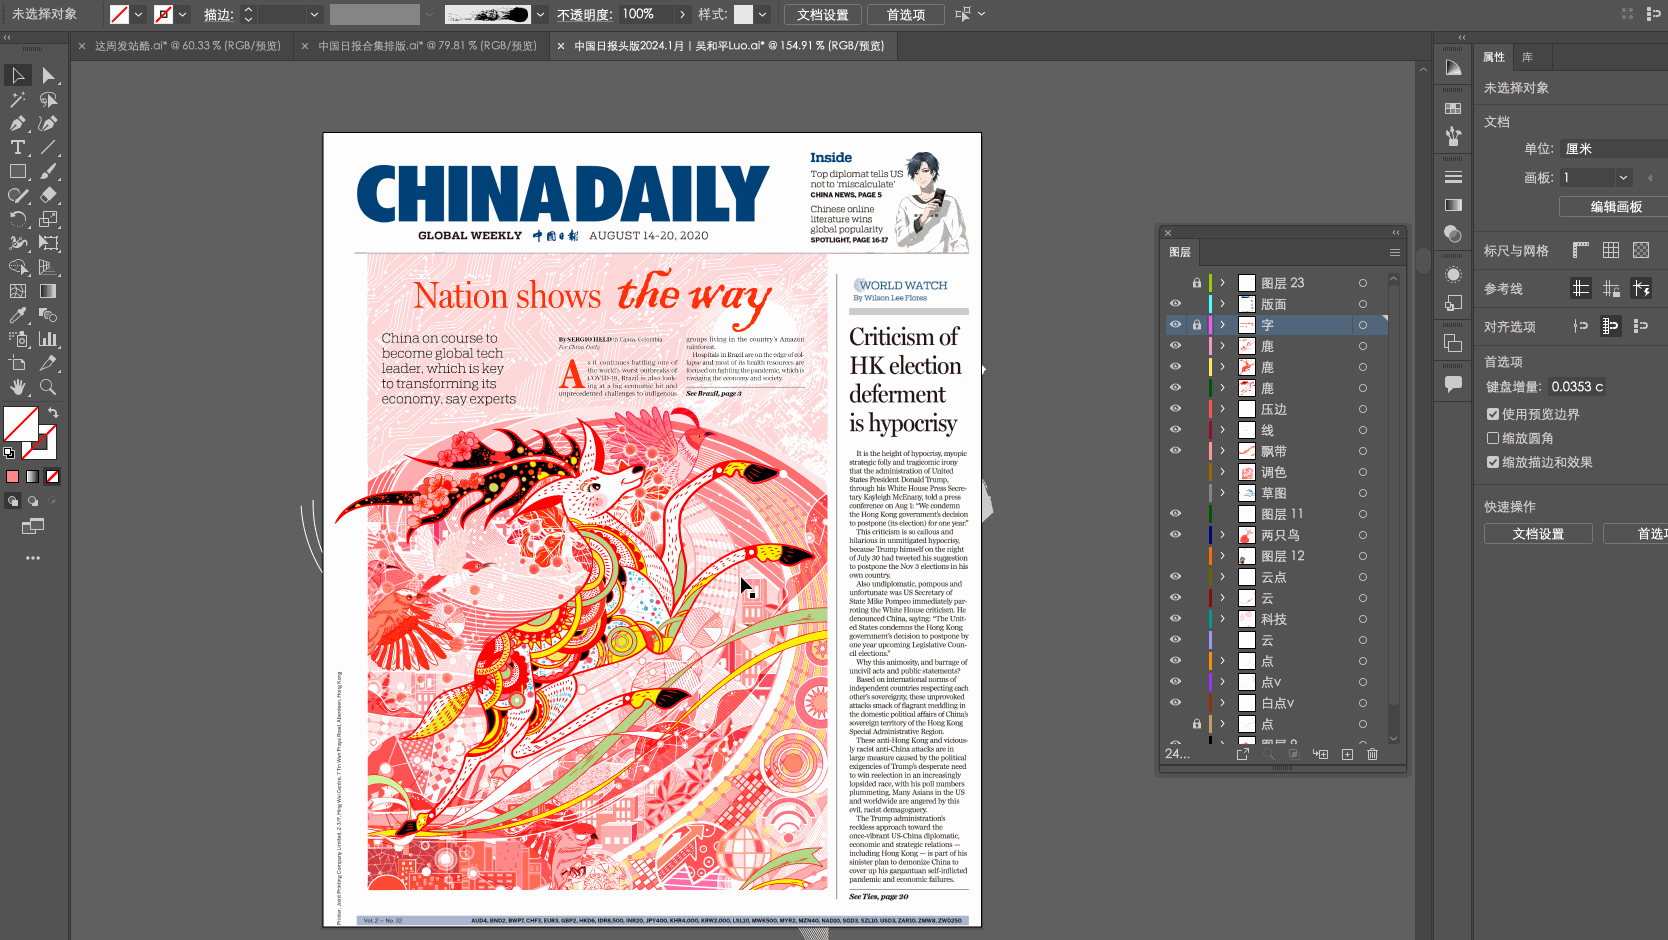Toggle 缩放描边和效果 checkbox

click(1493, 462)
